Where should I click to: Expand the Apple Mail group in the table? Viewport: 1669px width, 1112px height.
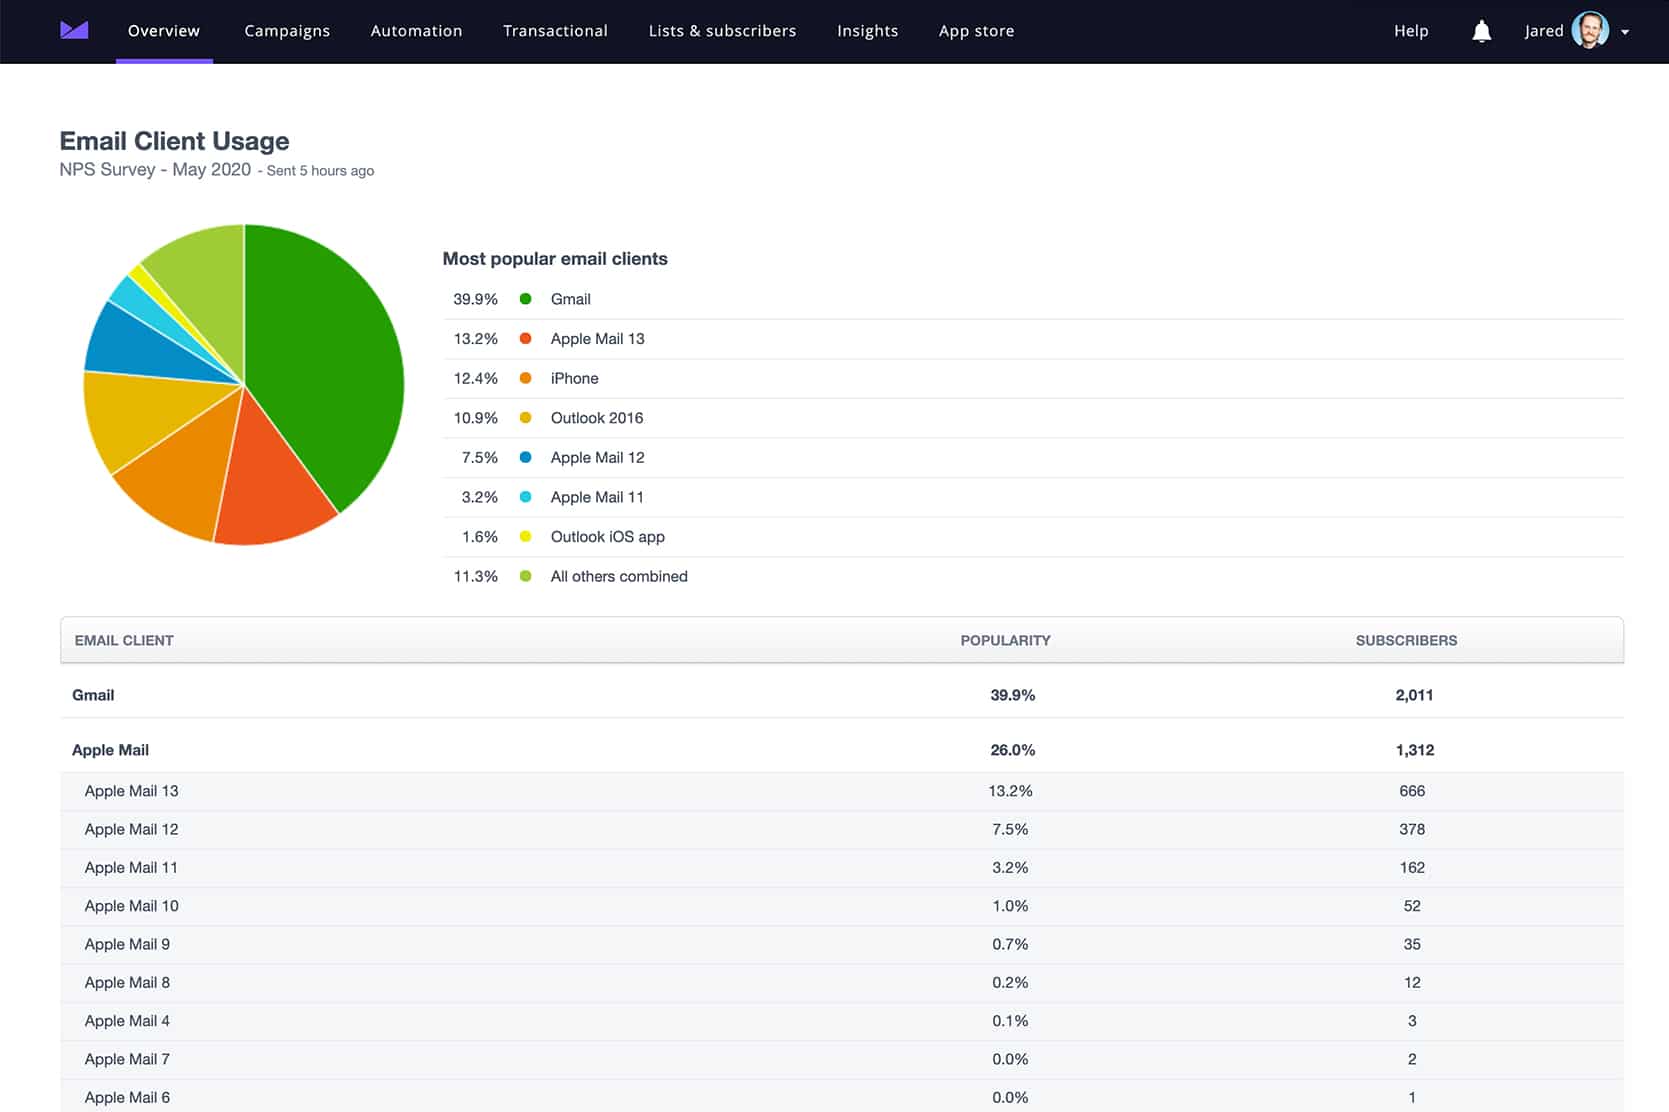110,749
